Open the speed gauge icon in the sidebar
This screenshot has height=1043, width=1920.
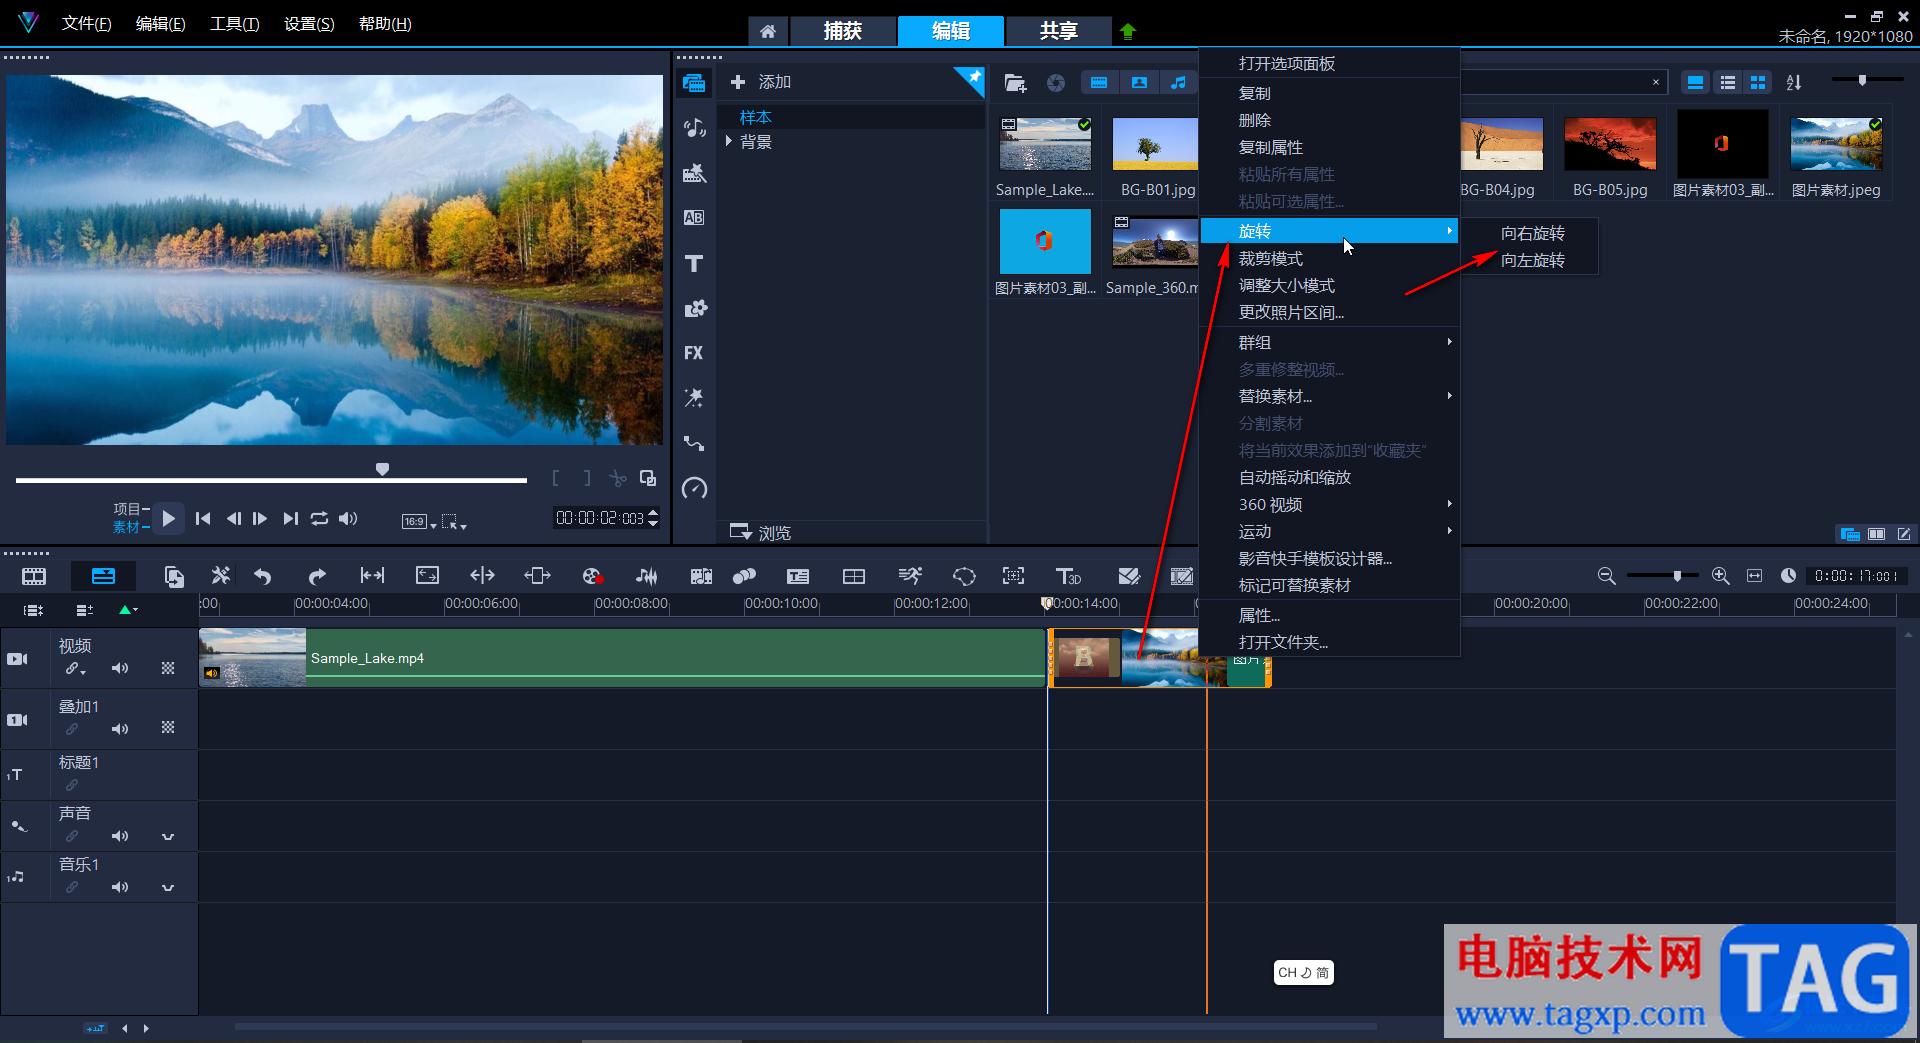(x=694, y=488)
